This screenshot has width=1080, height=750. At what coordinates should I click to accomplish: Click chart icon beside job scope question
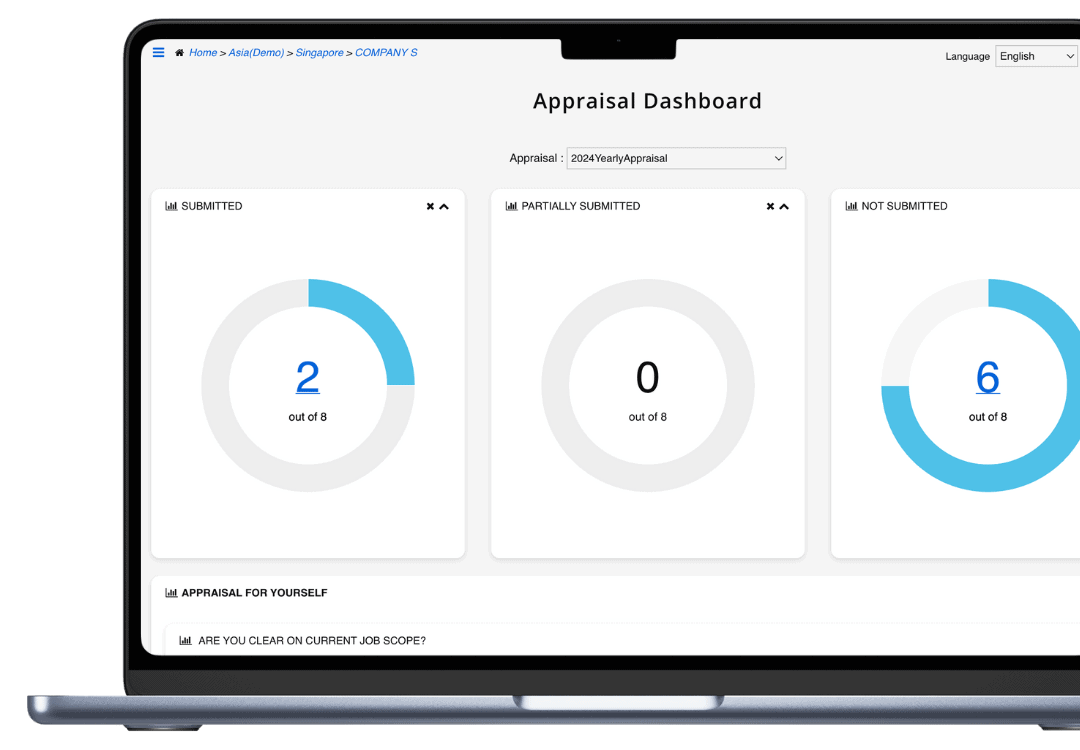tap(185, 640)
